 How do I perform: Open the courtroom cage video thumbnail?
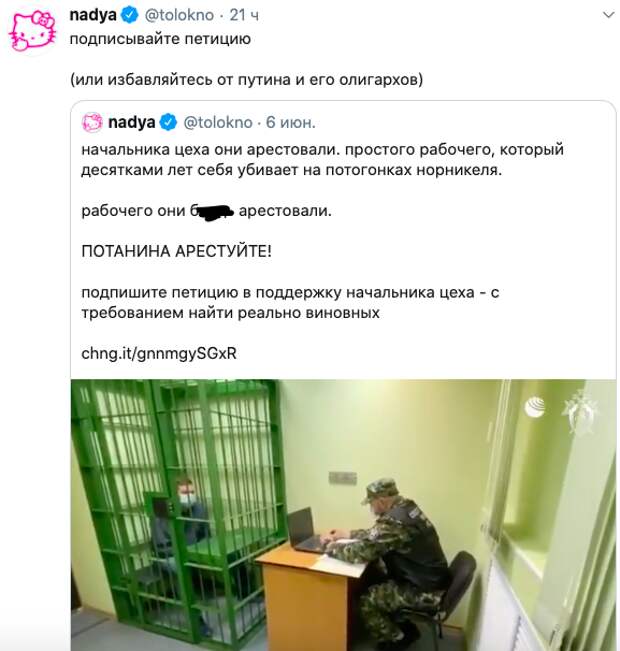[x=343, y=515]
